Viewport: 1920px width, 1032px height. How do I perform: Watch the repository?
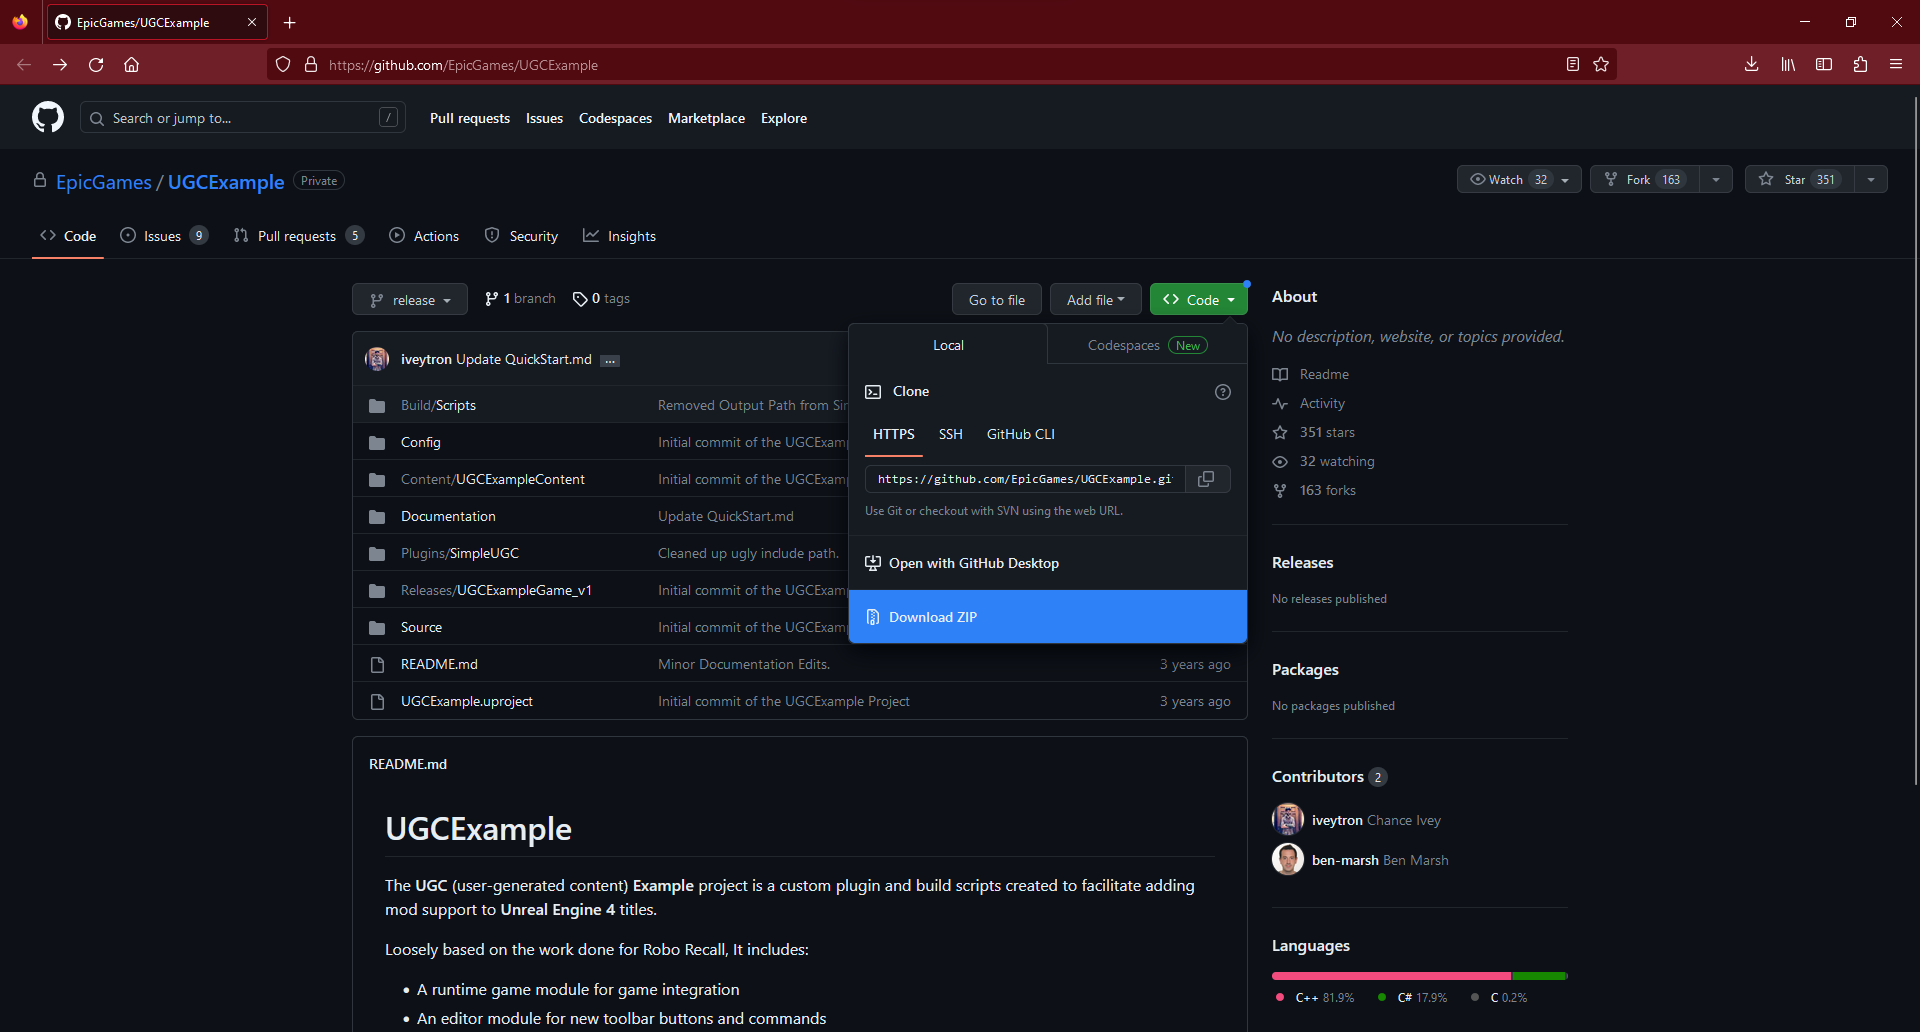(1519, 179)
